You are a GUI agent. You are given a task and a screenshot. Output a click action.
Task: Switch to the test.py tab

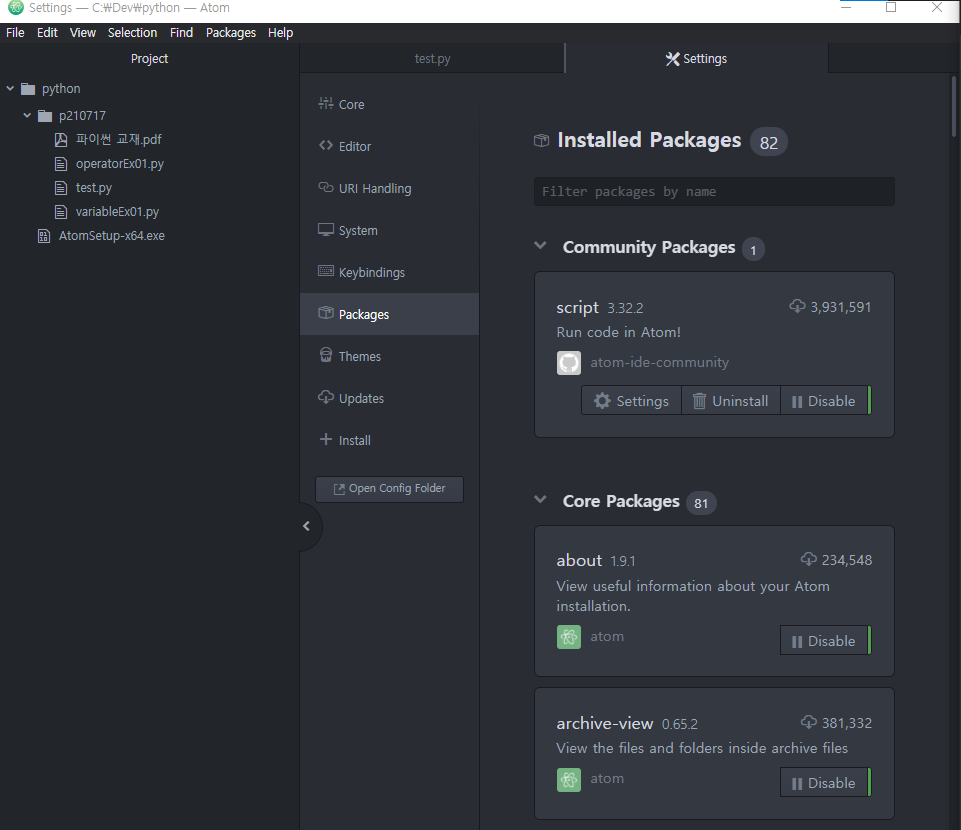pyautogui.click(x=432, y=59)
